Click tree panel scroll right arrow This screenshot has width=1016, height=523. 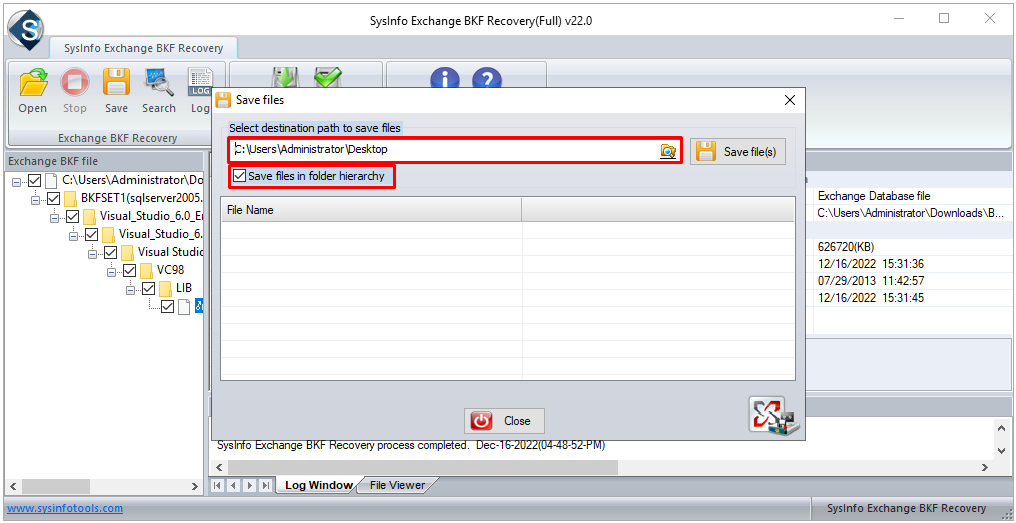[194, 486]
